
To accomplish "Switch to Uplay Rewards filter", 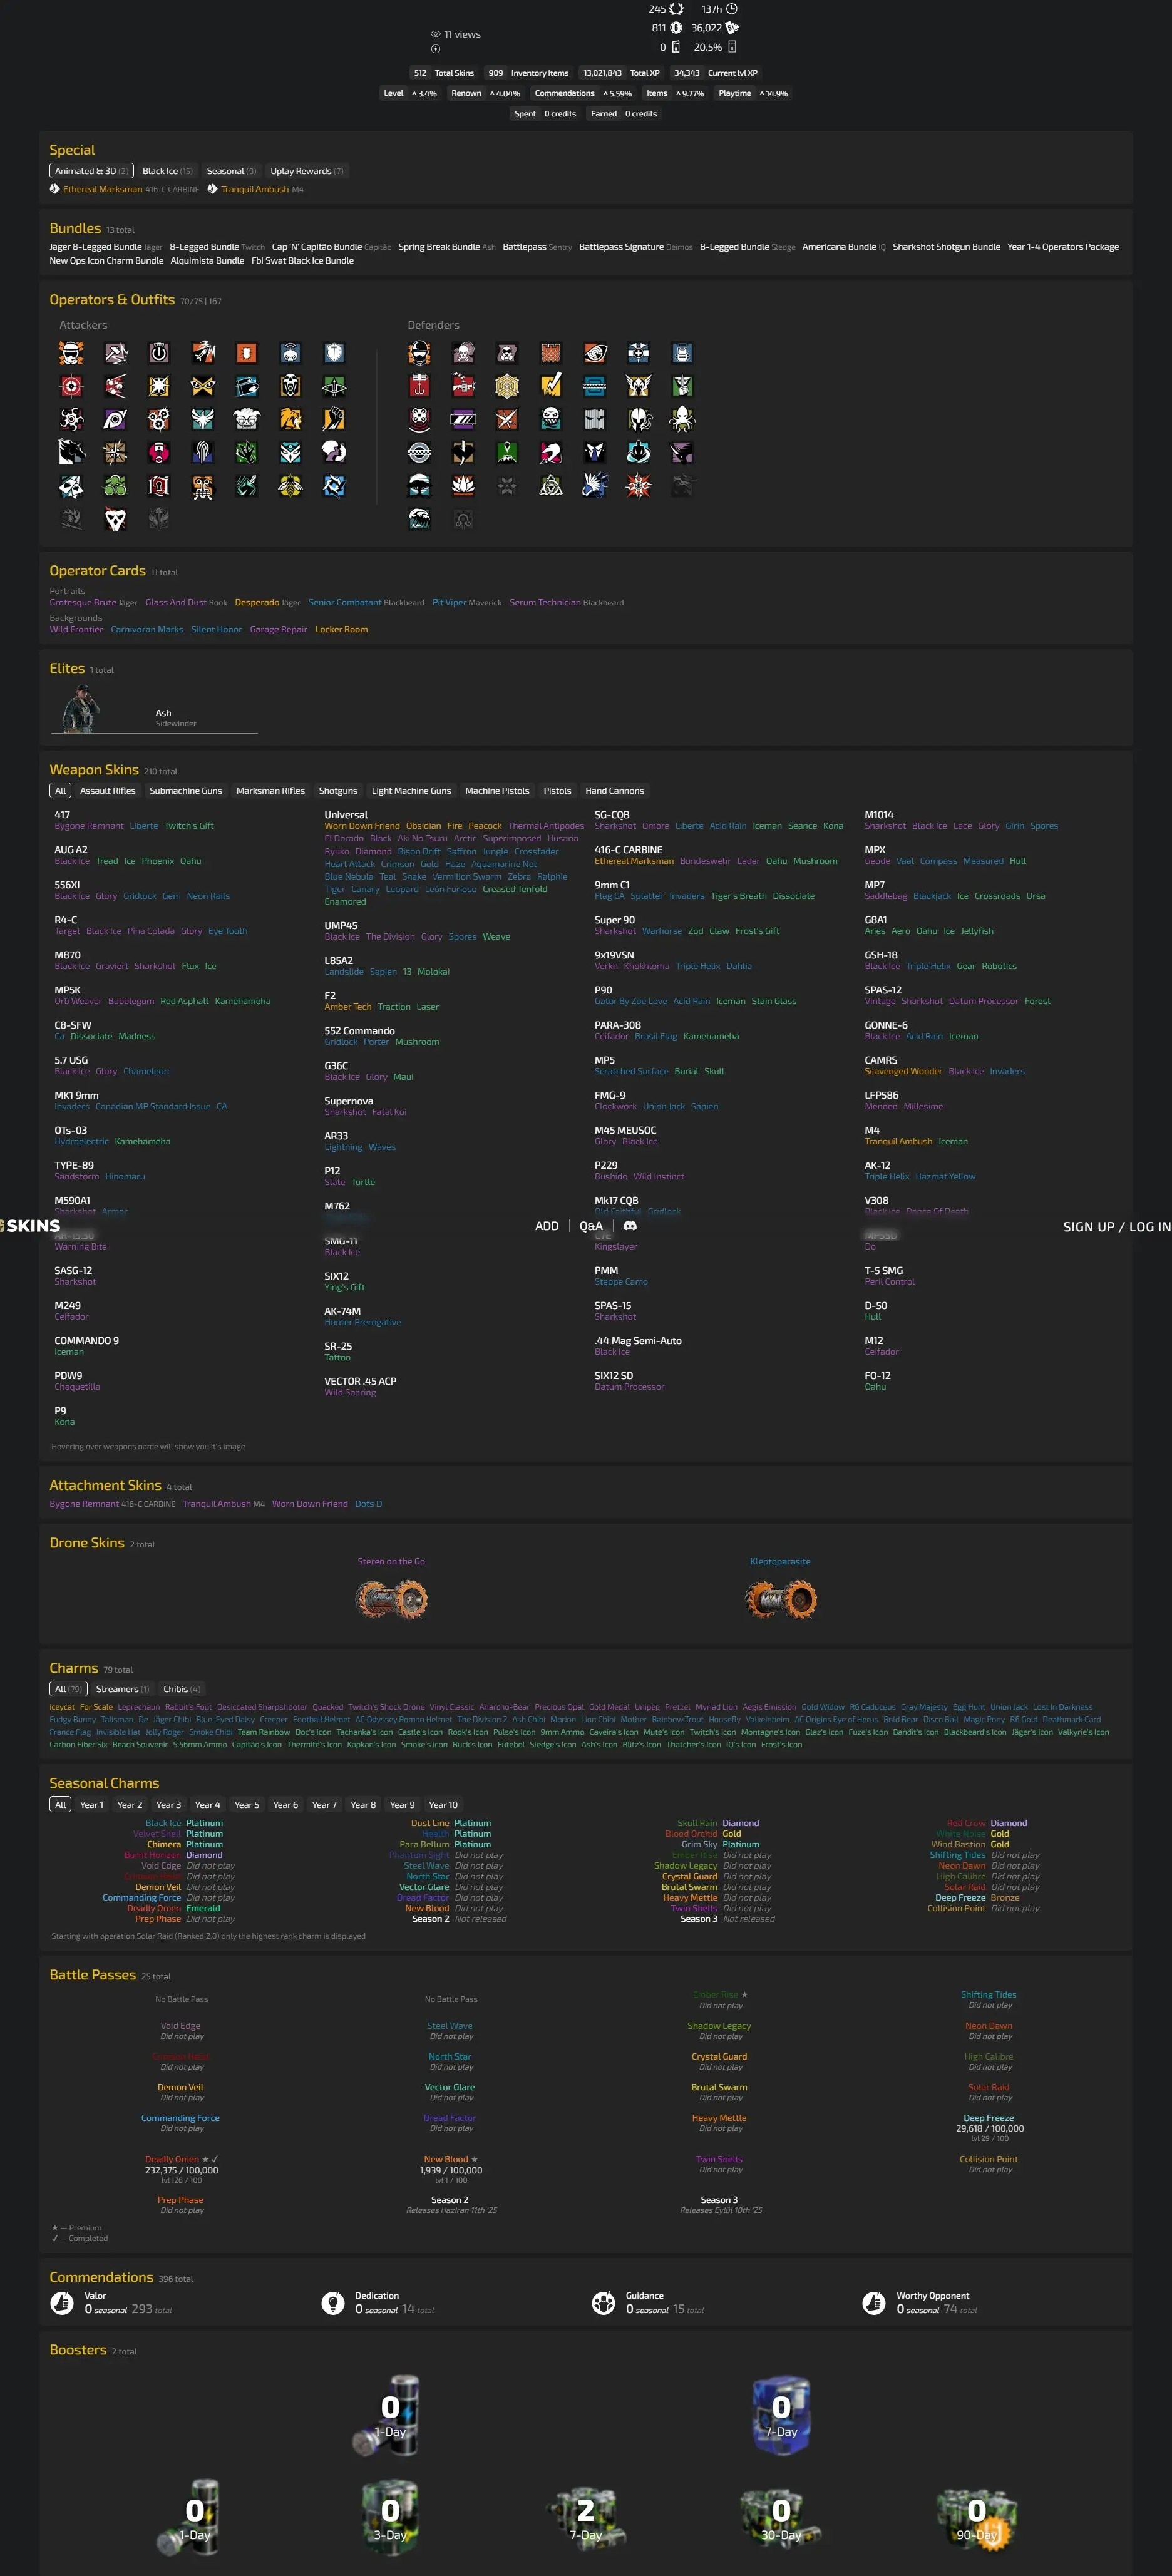I will pyautogui.click(x=306, y=171).
